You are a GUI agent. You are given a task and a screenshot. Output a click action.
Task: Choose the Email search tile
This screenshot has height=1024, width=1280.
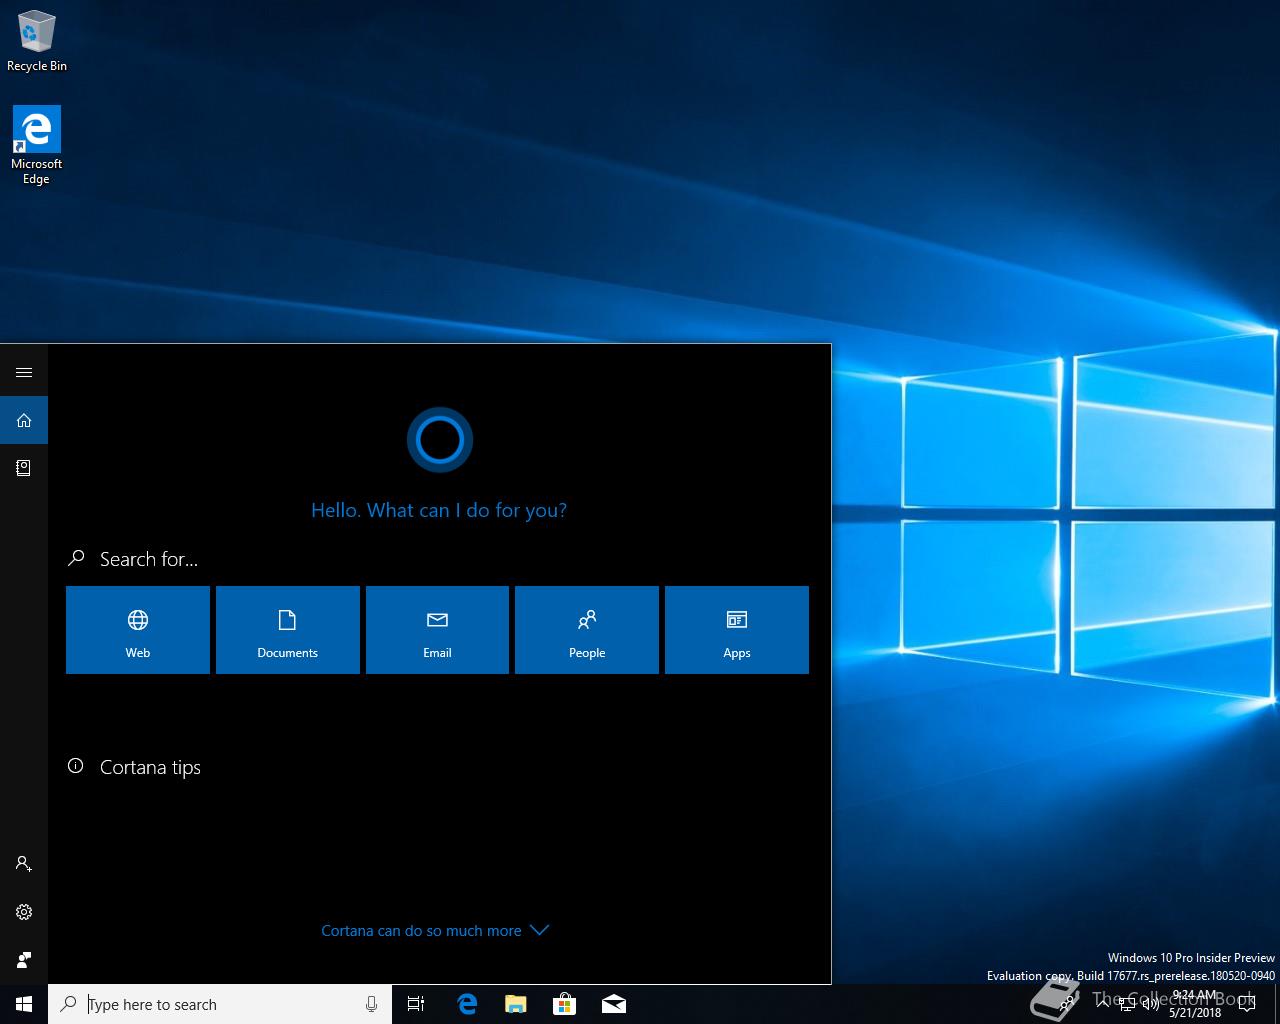click(x=437, y=630)
